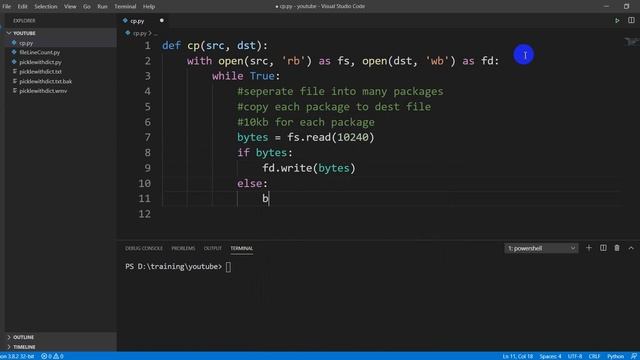
Task: Open the Edit menu
Action: point(22,7)
